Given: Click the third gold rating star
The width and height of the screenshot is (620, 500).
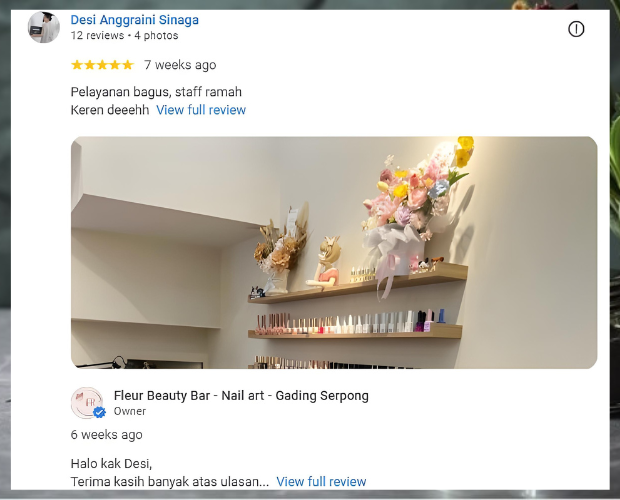Looking at the screenshot, I should click(x=102, y=65).
